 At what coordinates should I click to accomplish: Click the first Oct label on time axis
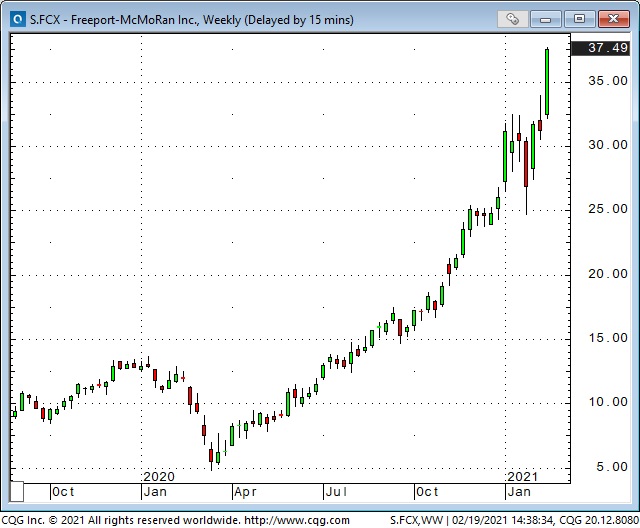63,492
